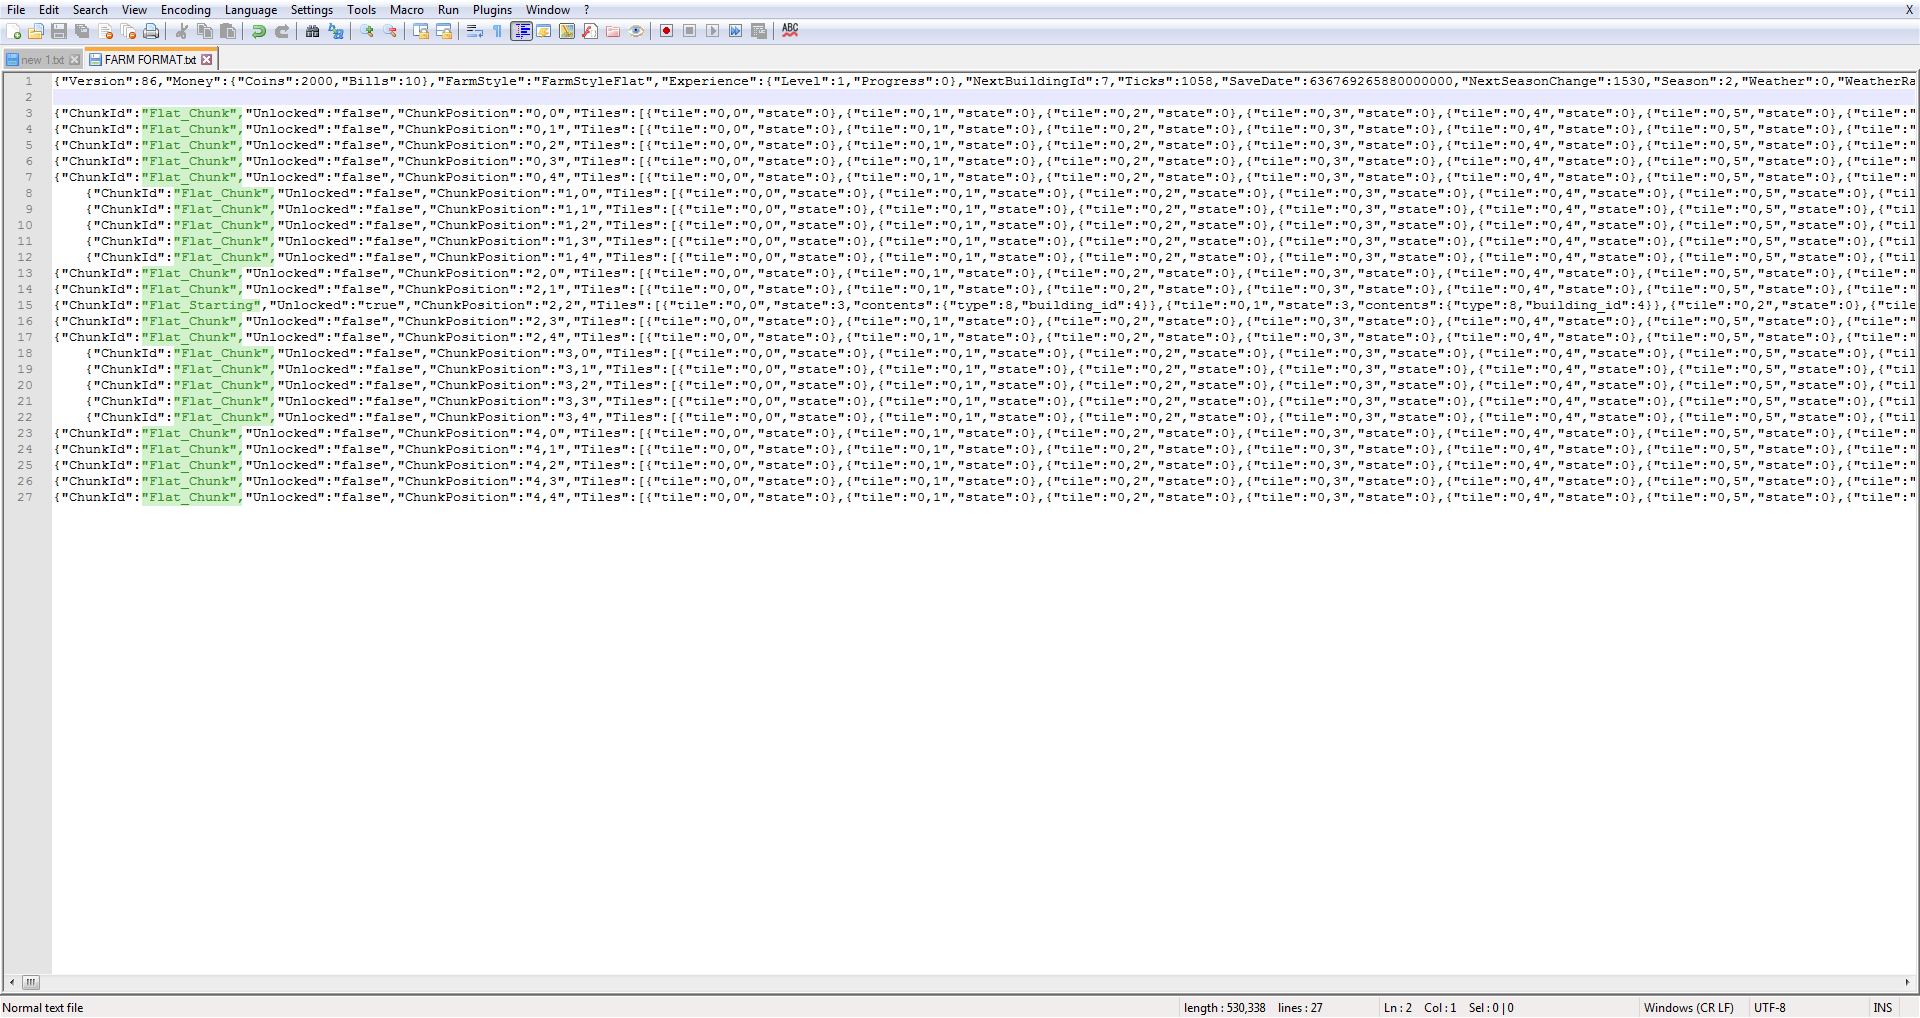
Task: Click the horizontal scrollbar thumb
Action: click(31, 982)
